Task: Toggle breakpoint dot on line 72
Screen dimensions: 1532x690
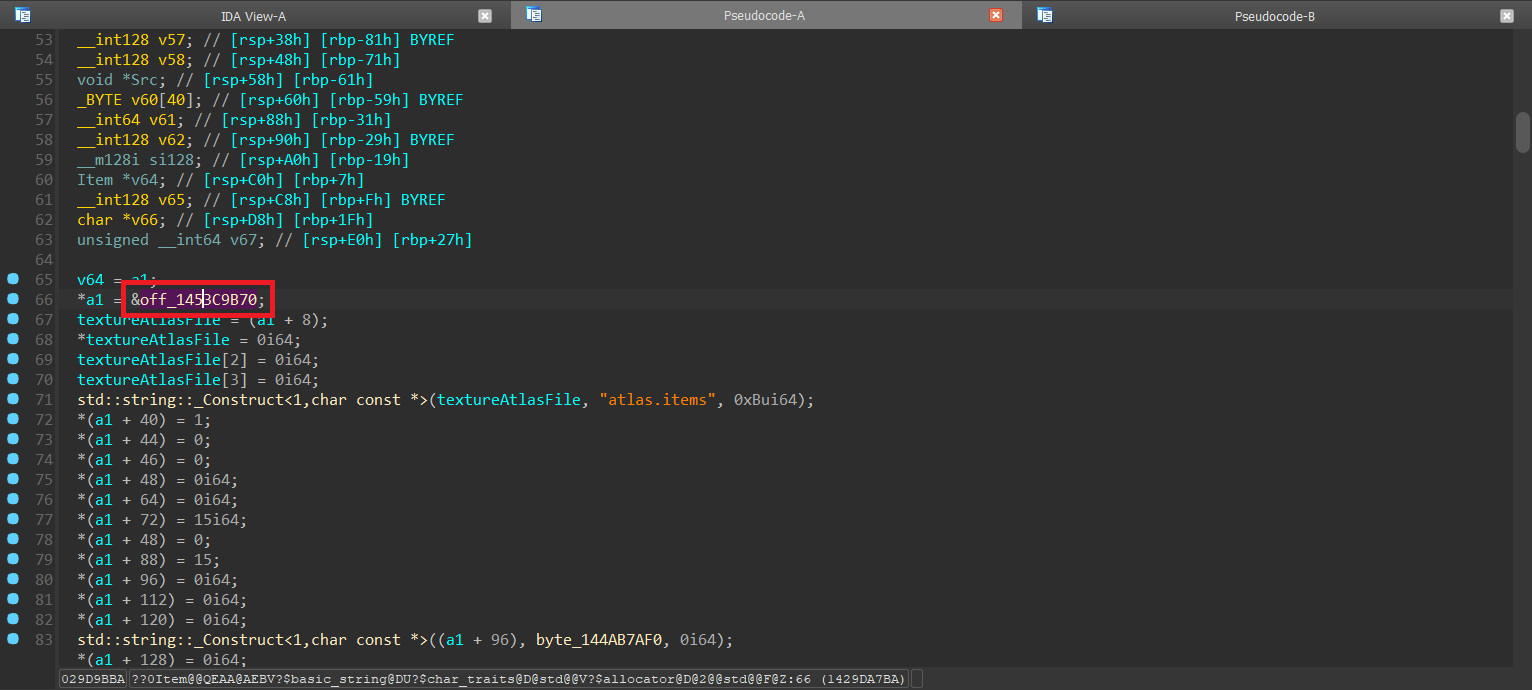Action: click(x=13, y=419)
